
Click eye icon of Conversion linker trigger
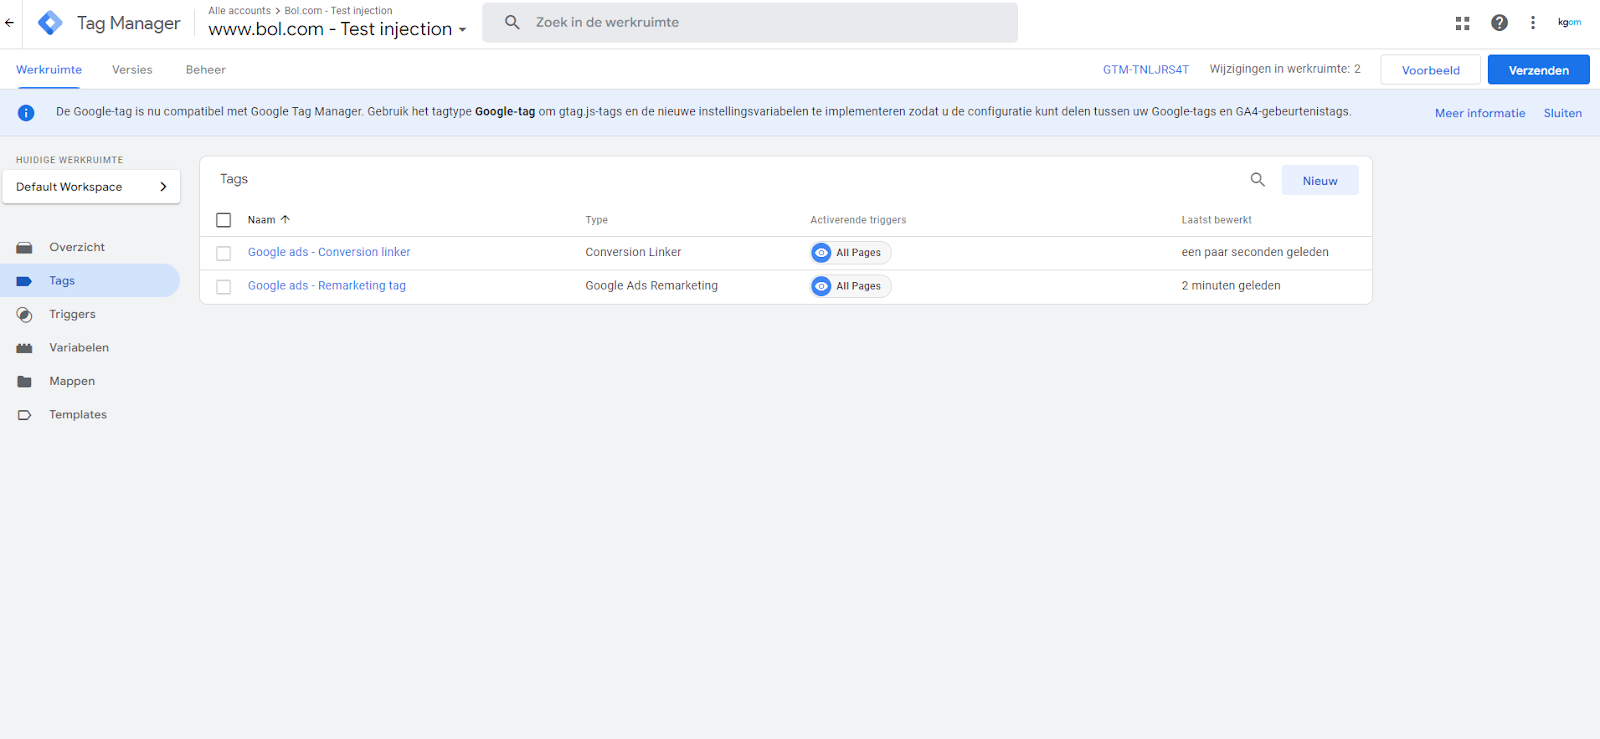[821, 253]
